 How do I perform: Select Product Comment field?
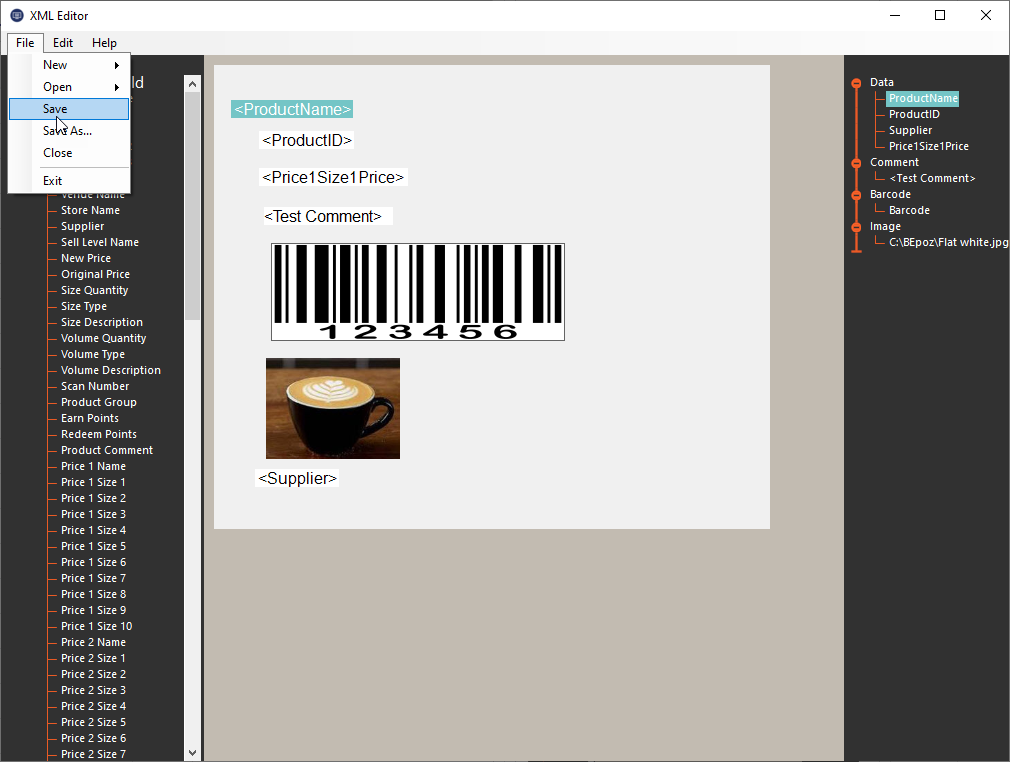(107, 450)
